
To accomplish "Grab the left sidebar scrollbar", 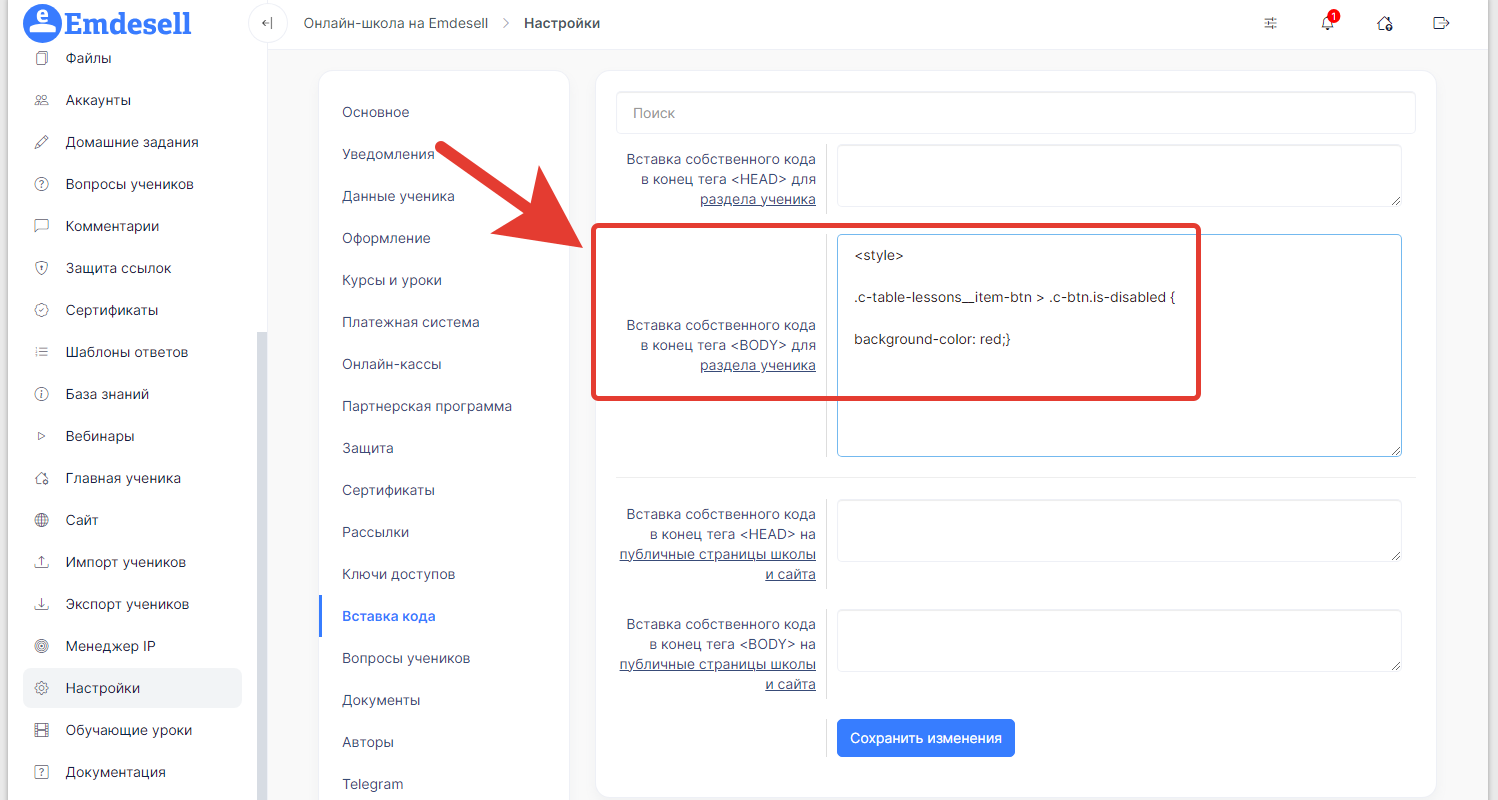I will click(261, 560).
